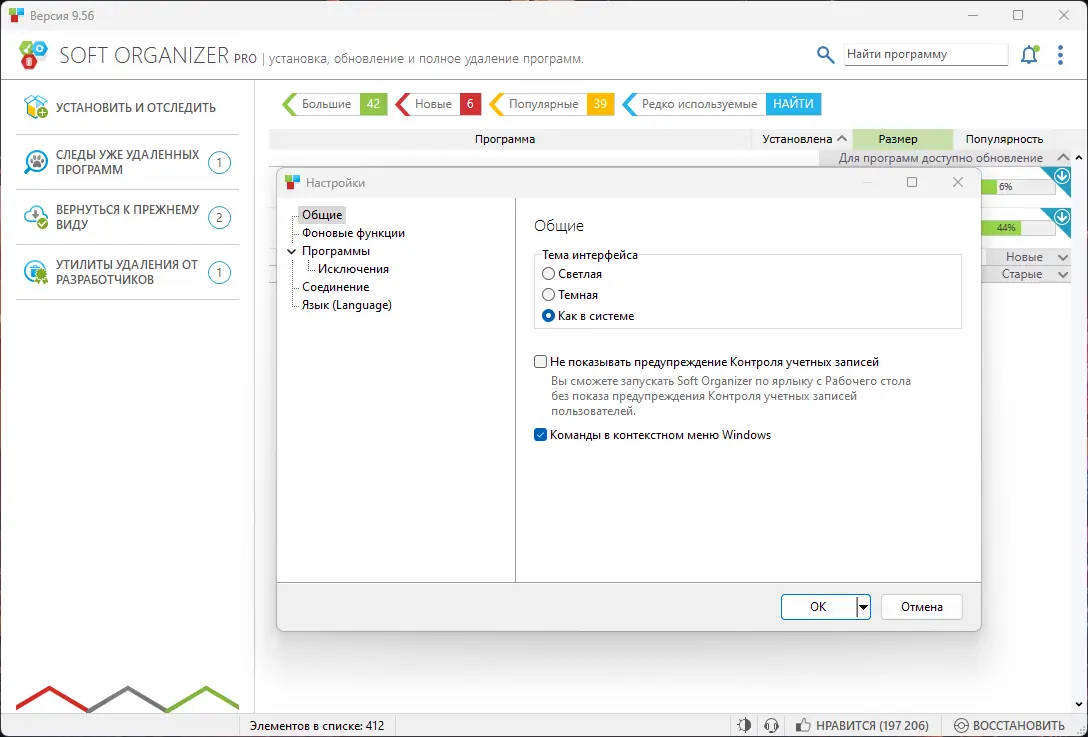The height and width of the screenshot is (737, 1088).
Task: Open the Соединение settings section
Action: click(x=335, y=287)
